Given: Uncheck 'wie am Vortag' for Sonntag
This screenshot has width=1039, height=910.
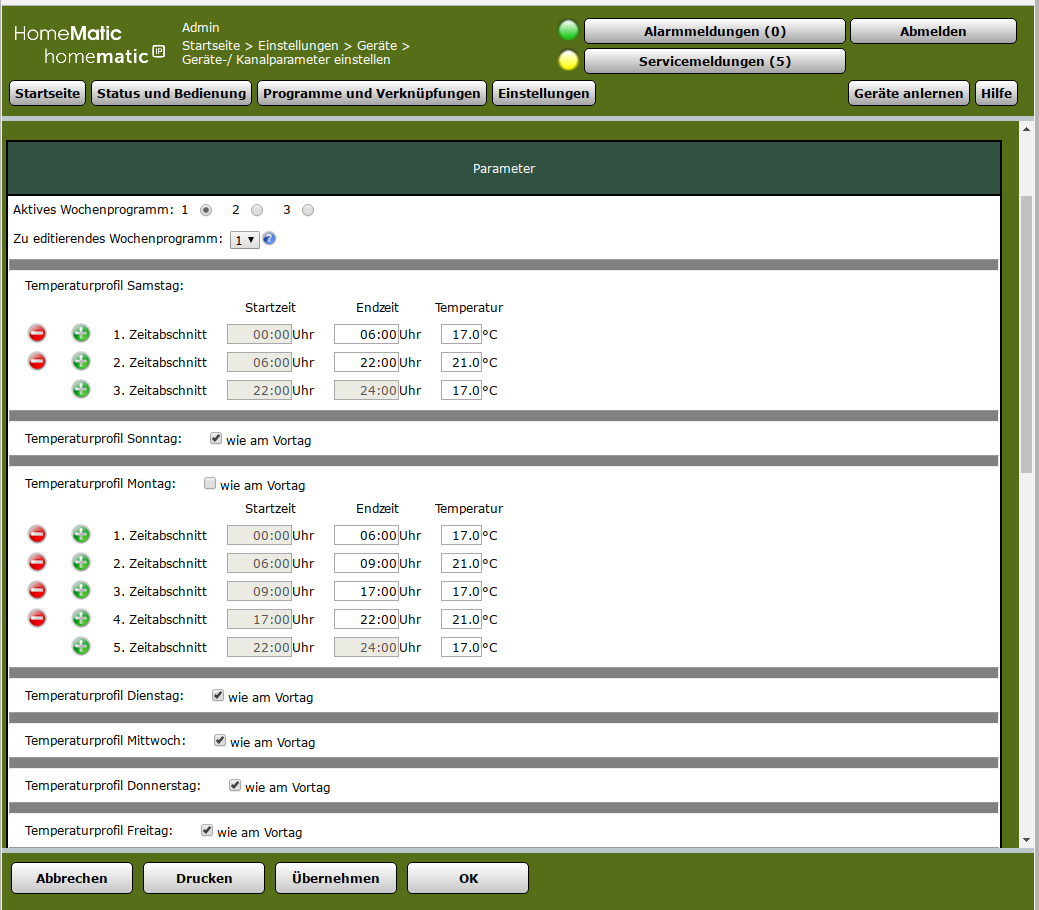Looking at the screenshot, I should [215, 438].
